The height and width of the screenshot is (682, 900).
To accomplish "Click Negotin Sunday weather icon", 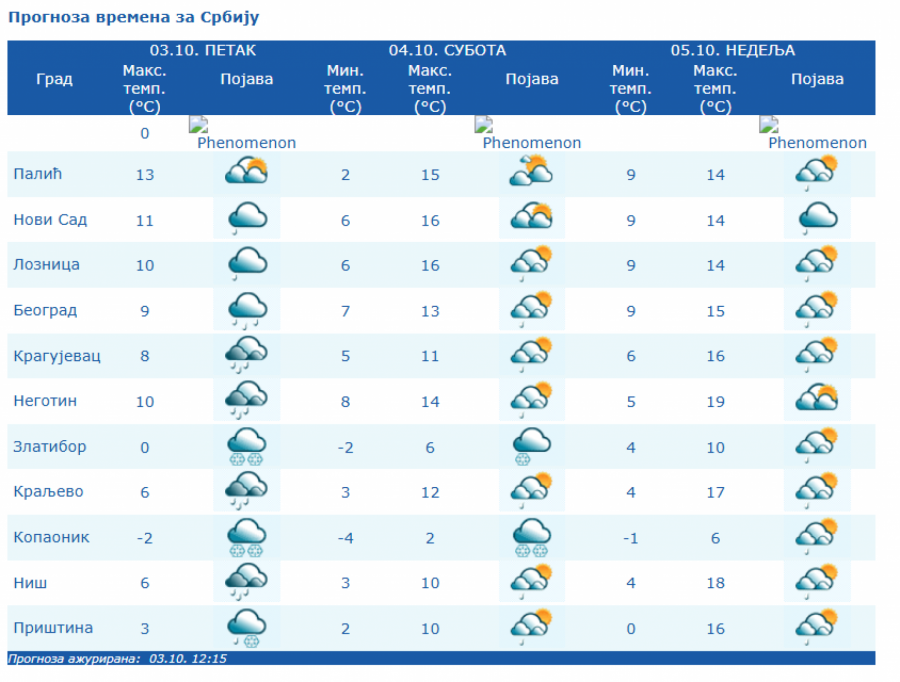I will pos(816,401).
